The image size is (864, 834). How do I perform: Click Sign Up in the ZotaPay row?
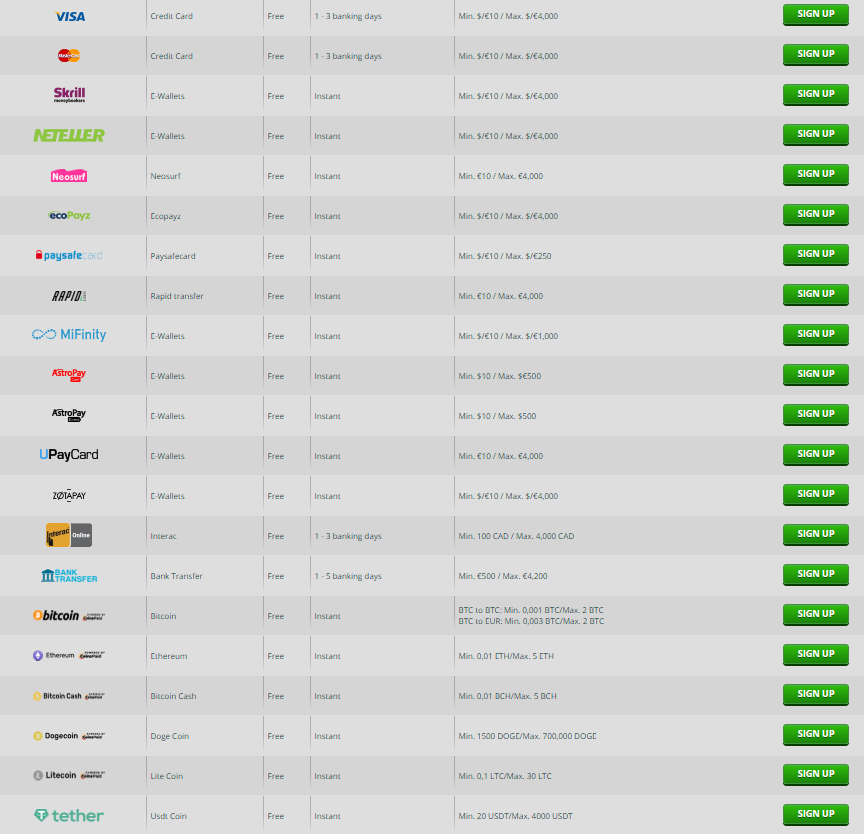(x=816, y=495)
